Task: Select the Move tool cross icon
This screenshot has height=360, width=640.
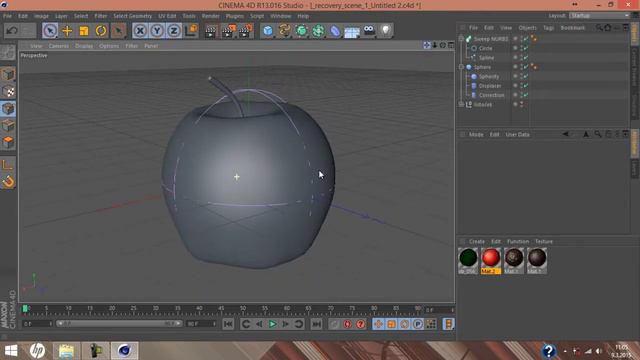Action: [x=67, y=31]
